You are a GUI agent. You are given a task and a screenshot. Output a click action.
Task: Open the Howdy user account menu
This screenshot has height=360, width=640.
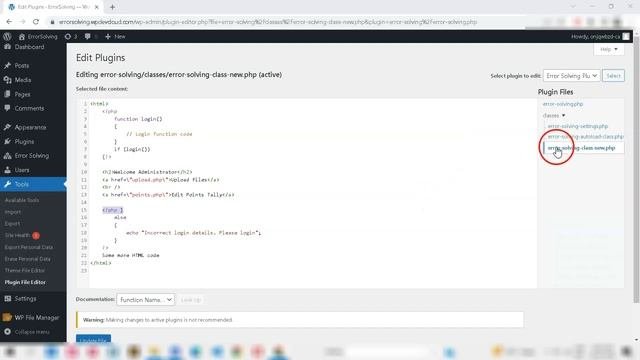click(x=600, y=36)
